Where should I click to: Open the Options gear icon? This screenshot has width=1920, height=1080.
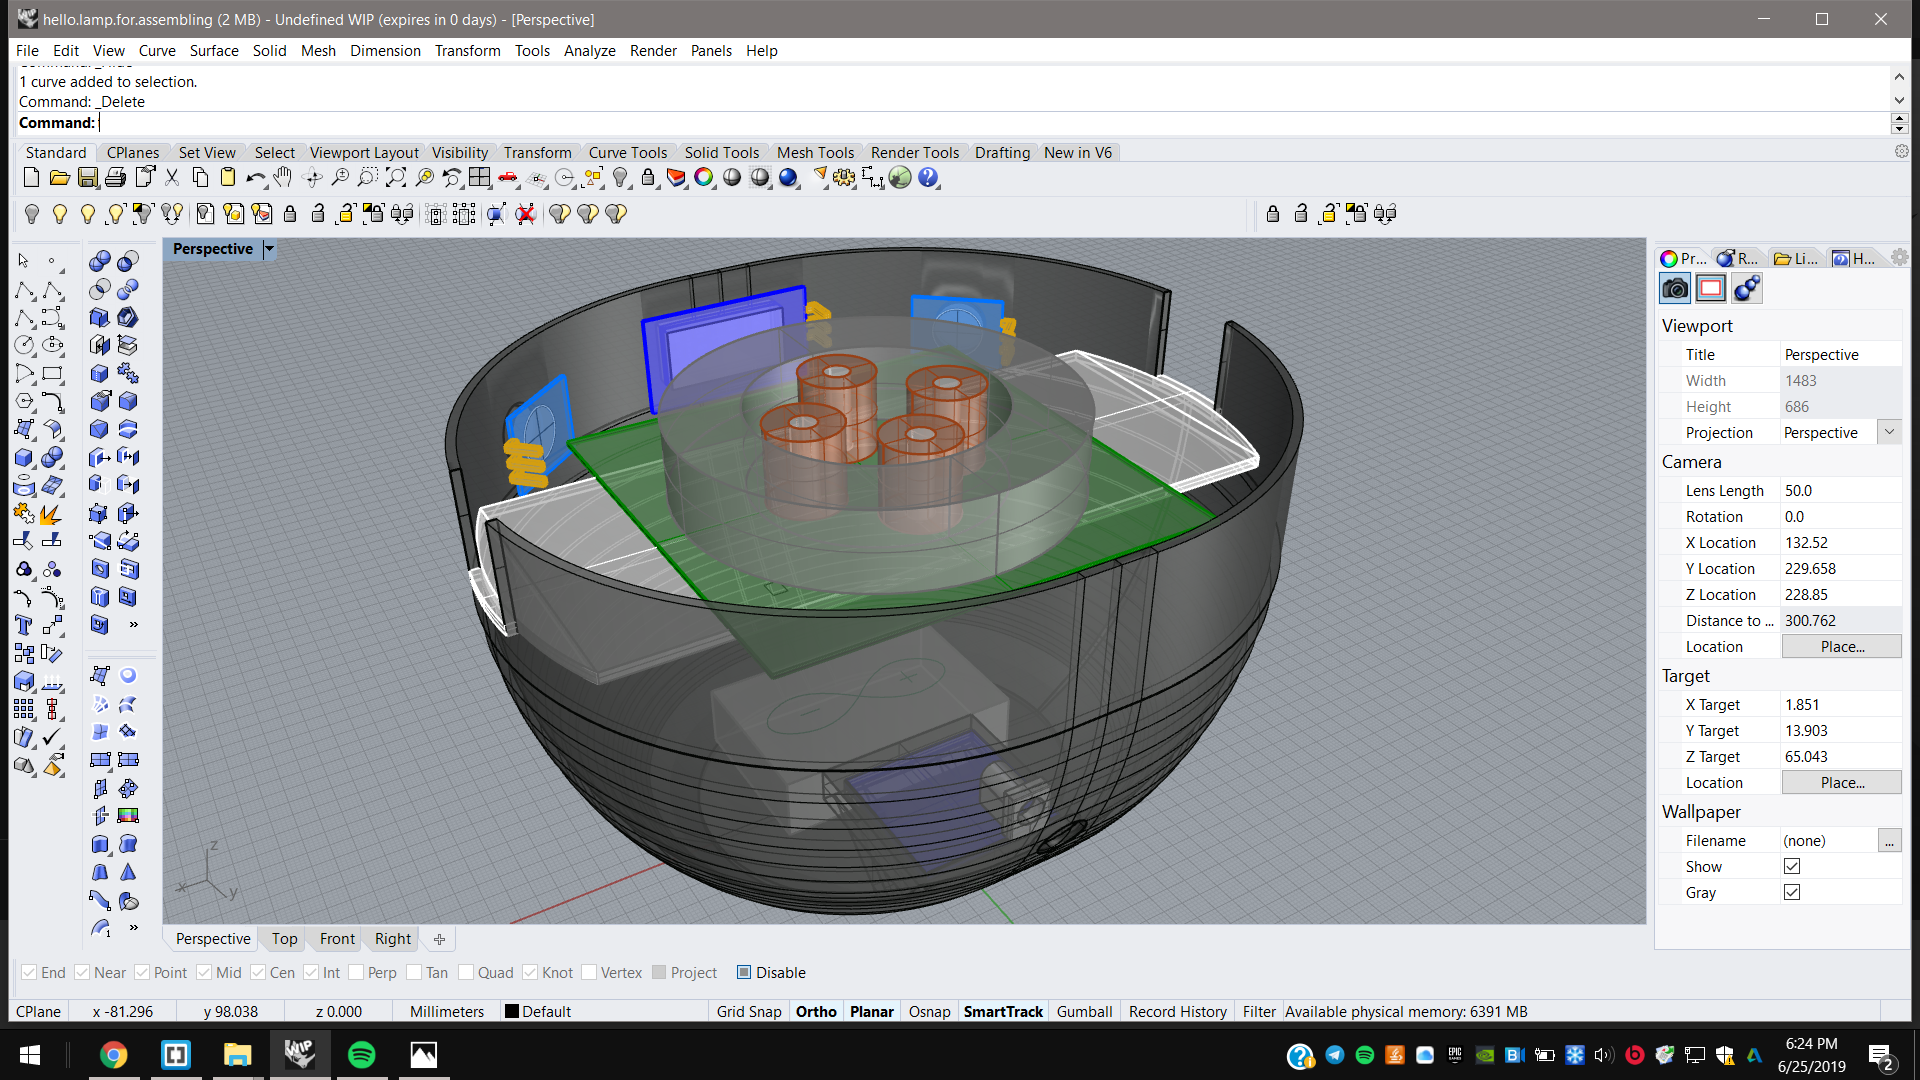[844, 178]
